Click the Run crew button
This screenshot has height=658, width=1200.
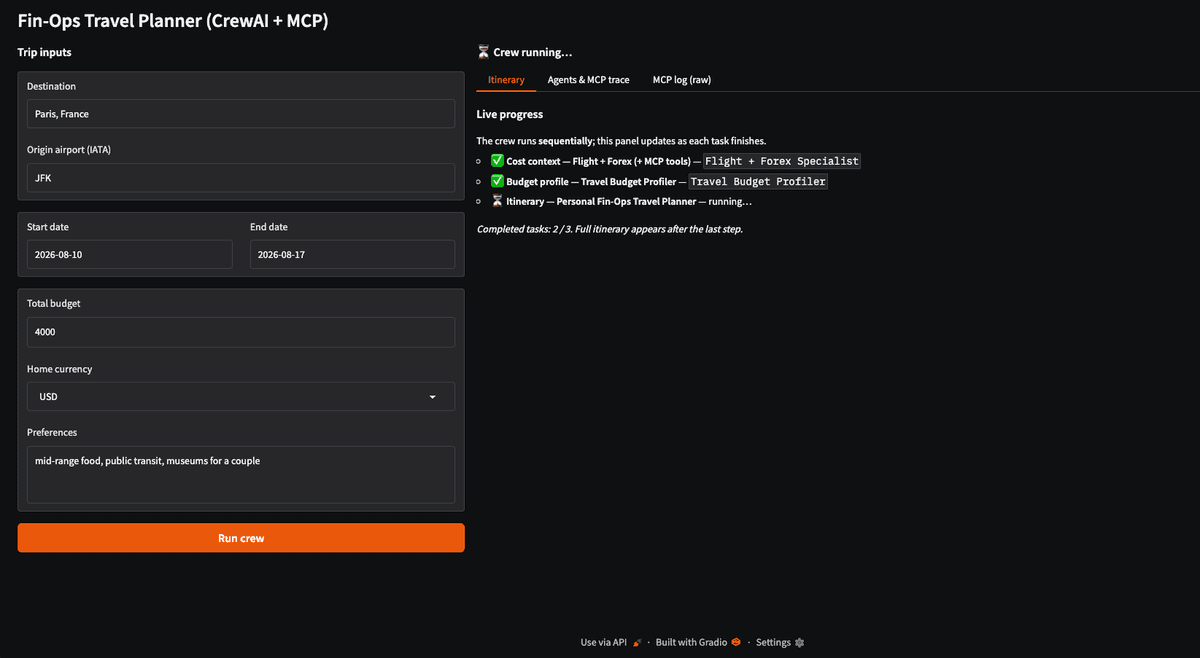click(241, 538)
